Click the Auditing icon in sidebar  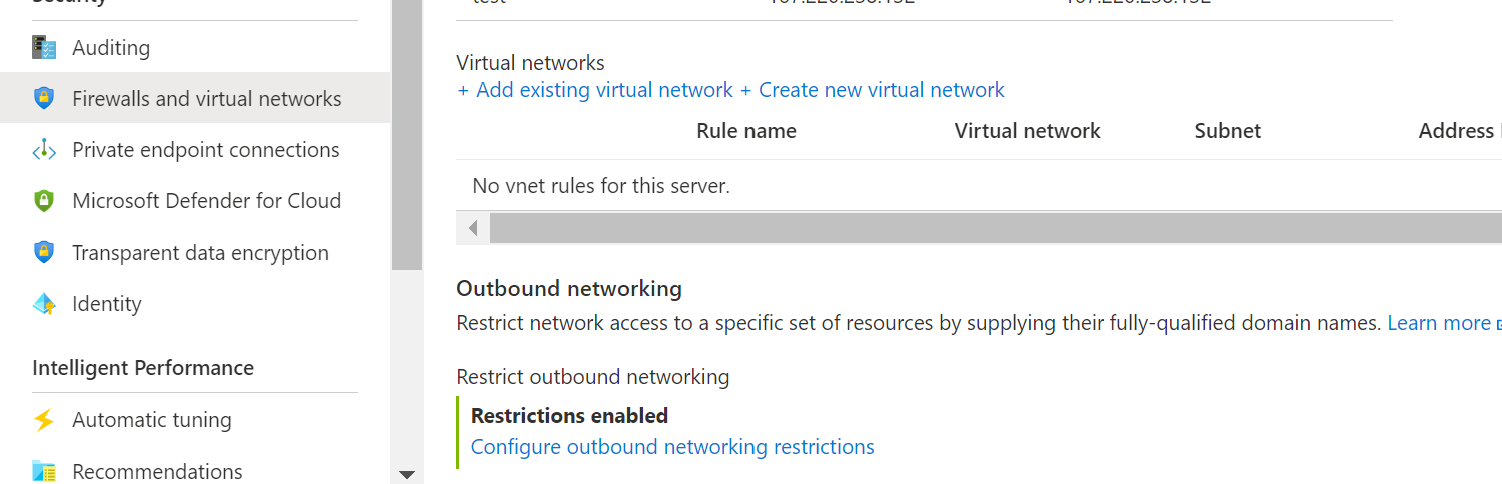click(x=44, y=47)
